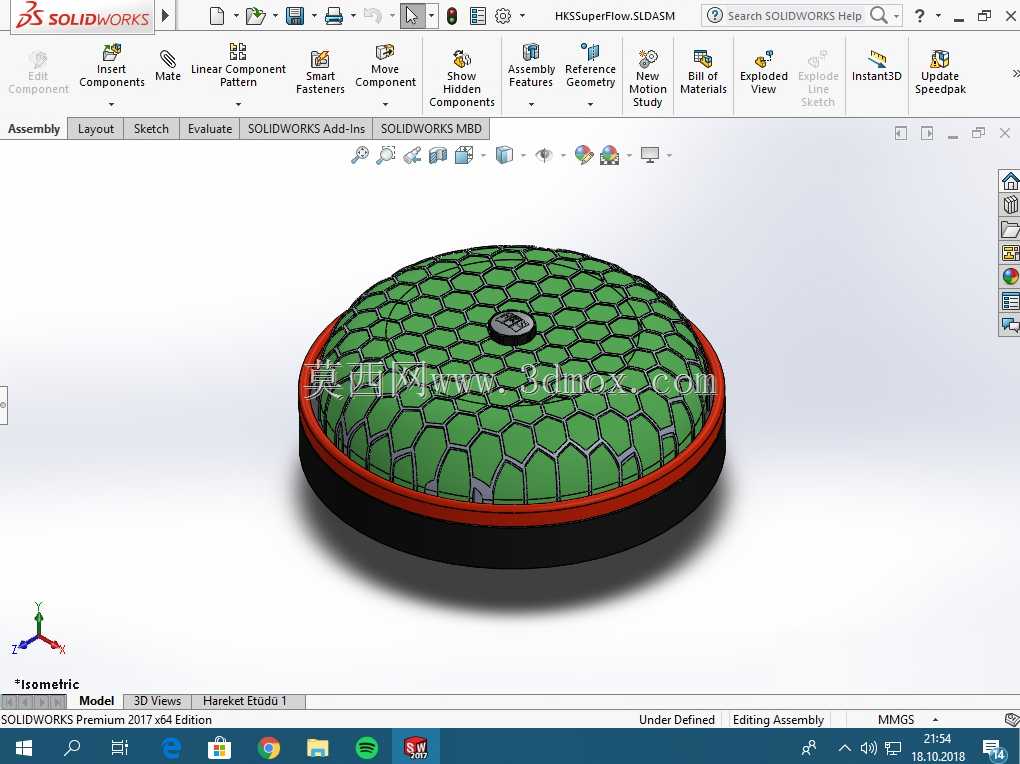Click the Display Style cube icon
Viewport: 1020px width, 764px height.
504,155
